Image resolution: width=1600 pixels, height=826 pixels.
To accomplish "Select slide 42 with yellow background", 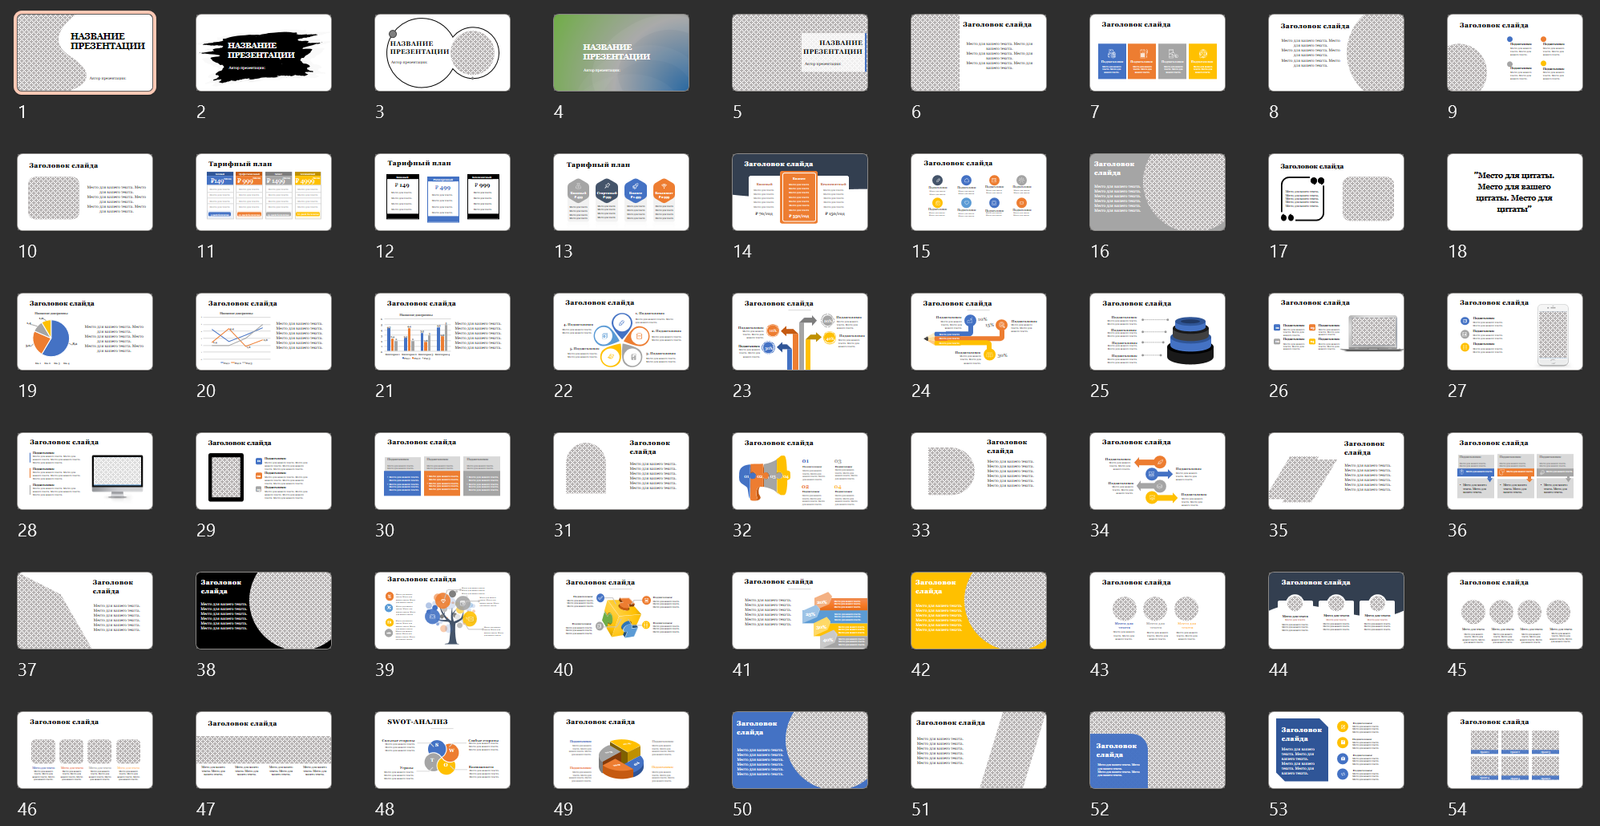I will point(978,611).
